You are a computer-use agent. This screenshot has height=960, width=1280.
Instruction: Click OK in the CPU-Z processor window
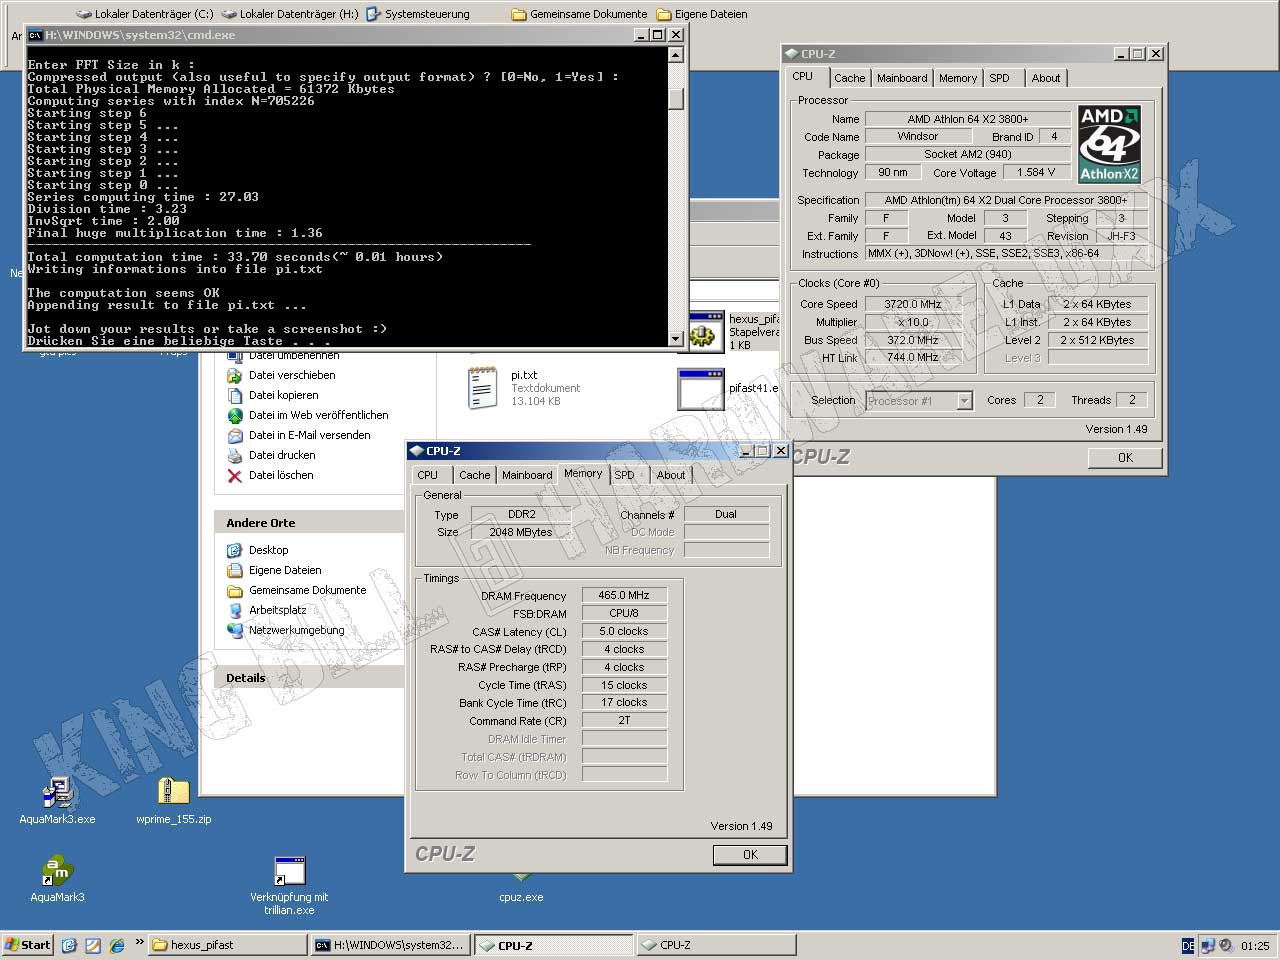point(1125,458)
